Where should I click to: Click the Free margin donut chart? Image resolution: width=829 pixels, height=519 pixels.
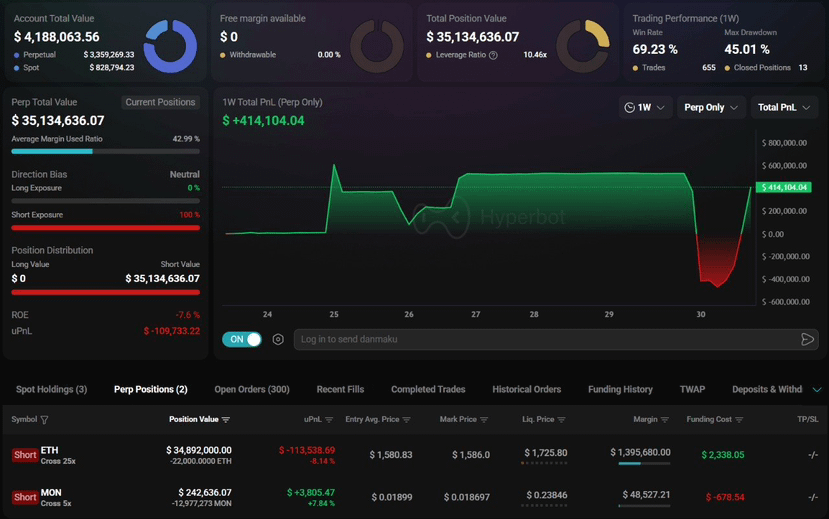376,46
